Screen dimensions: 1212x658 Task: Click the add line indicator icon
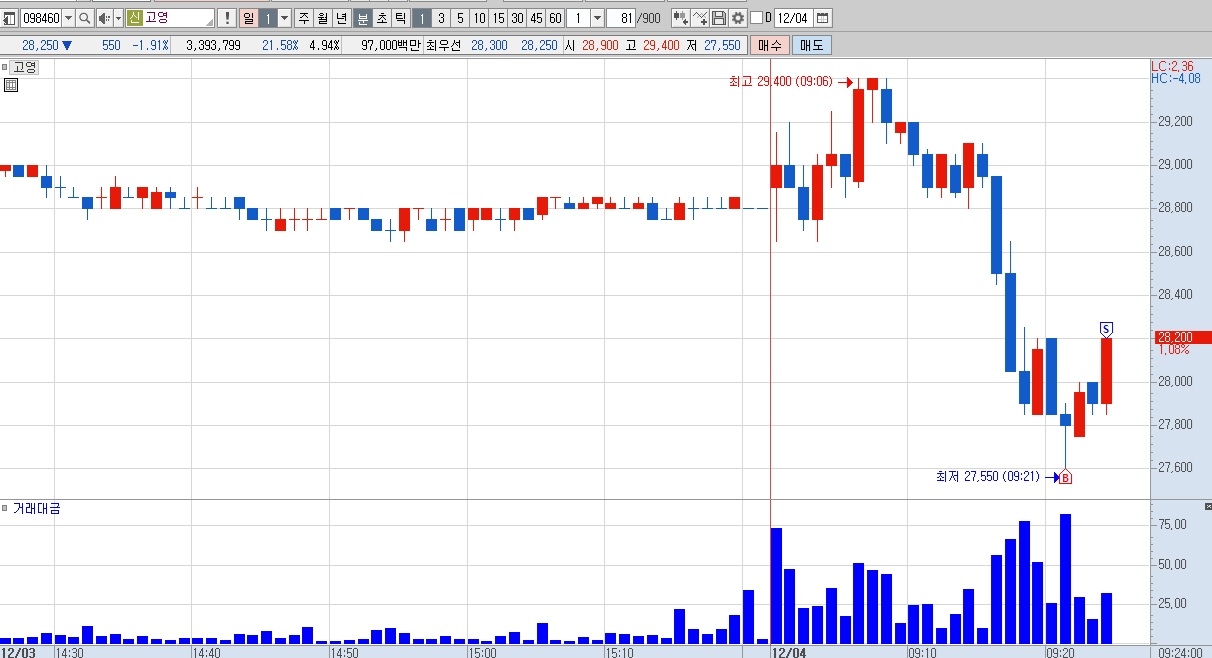click(x=700, y=18)
